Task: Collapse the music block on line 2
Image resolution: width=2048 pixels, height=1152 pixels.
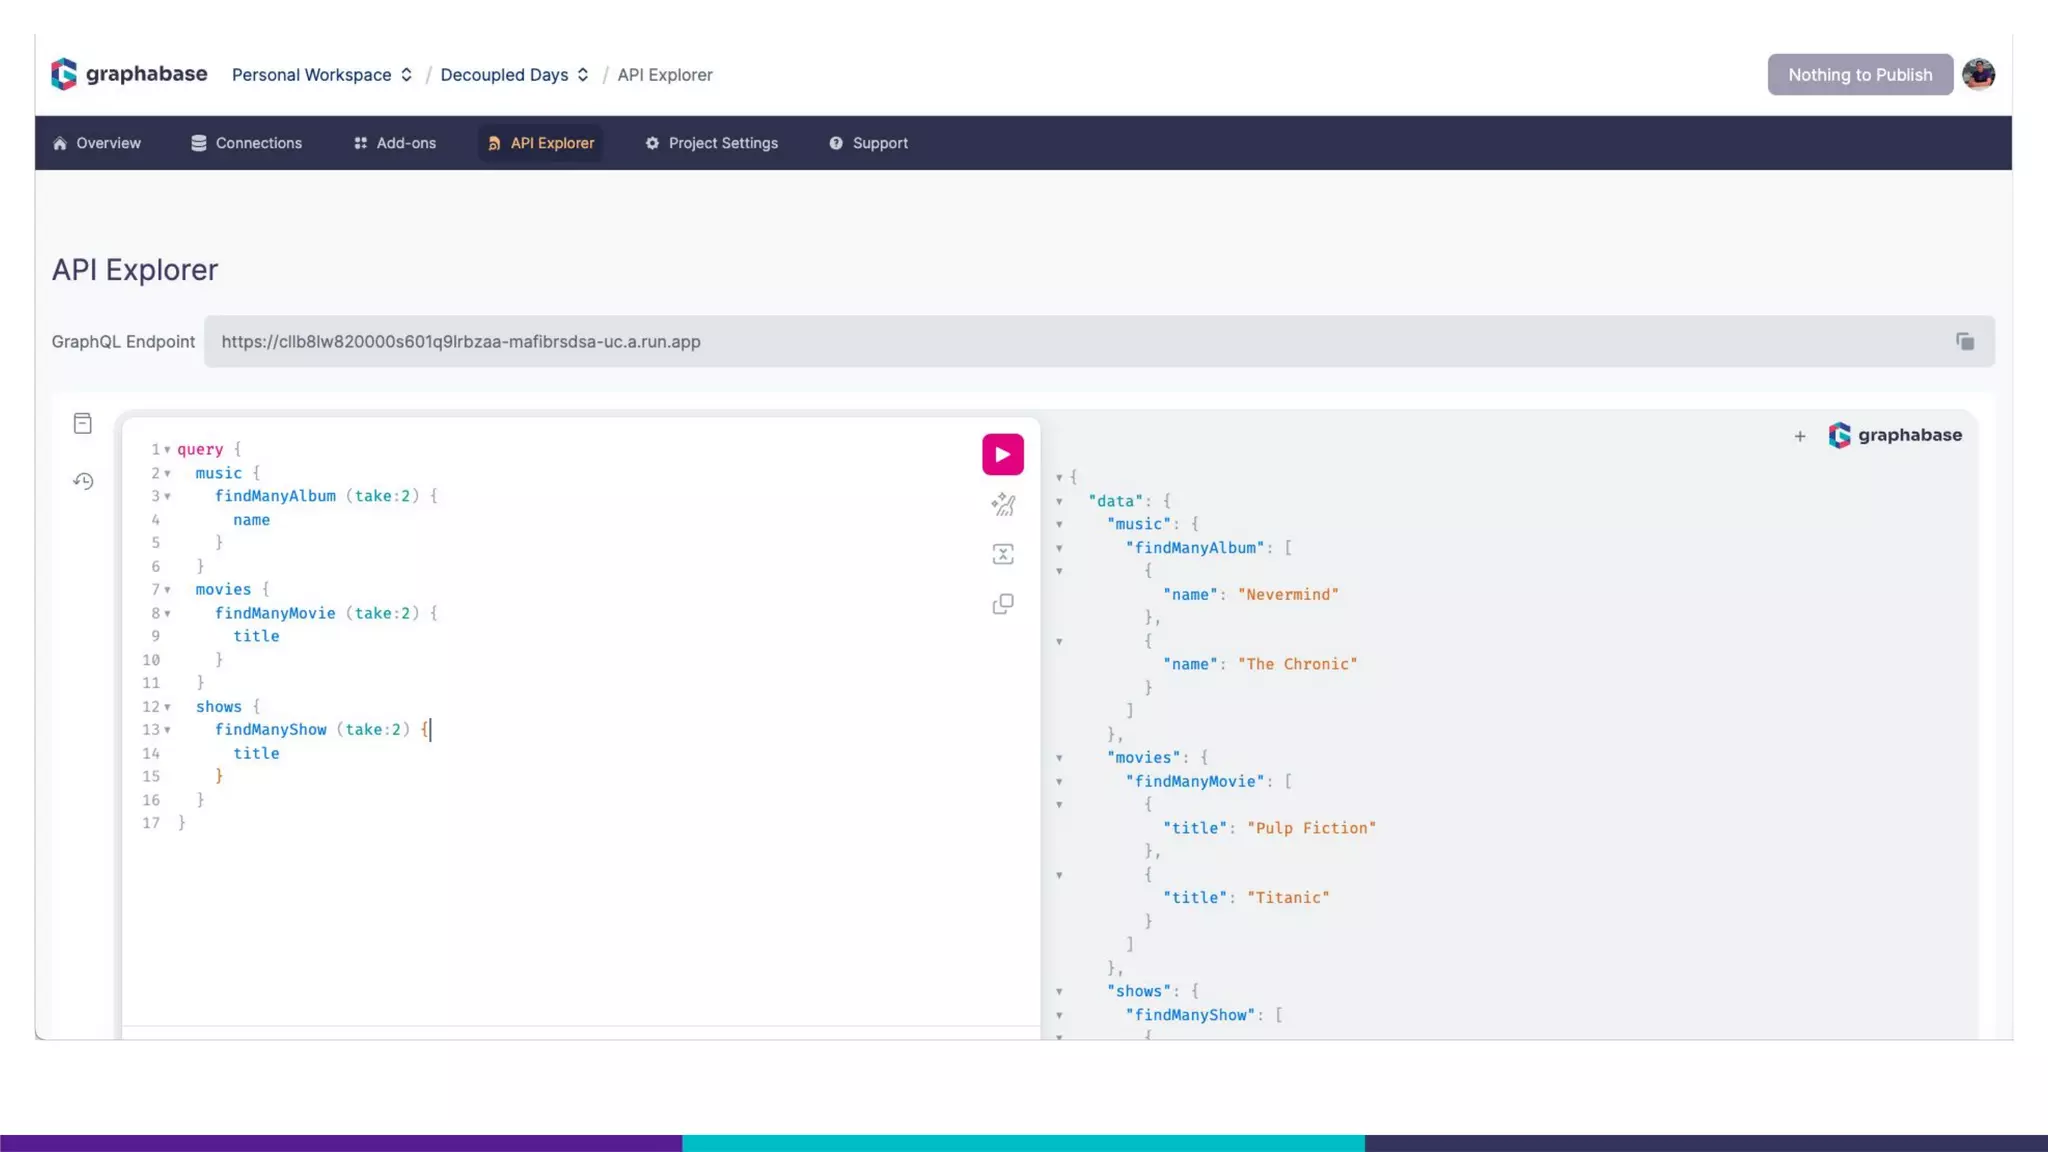Action: [x=167, y=474]
